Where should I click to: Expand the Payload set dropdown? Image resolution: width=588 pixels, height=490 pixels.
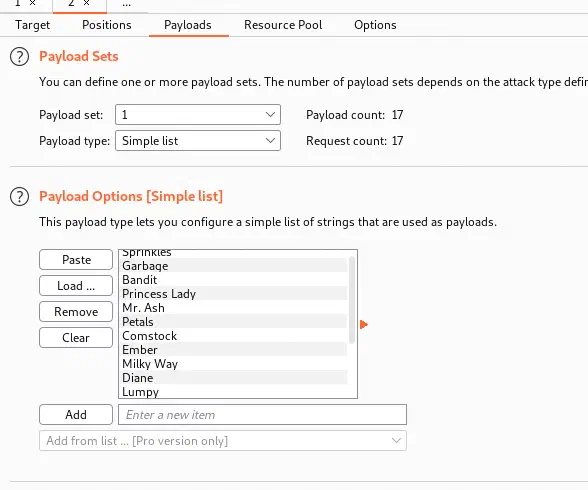pyautogui.click(x=198, y=115)
